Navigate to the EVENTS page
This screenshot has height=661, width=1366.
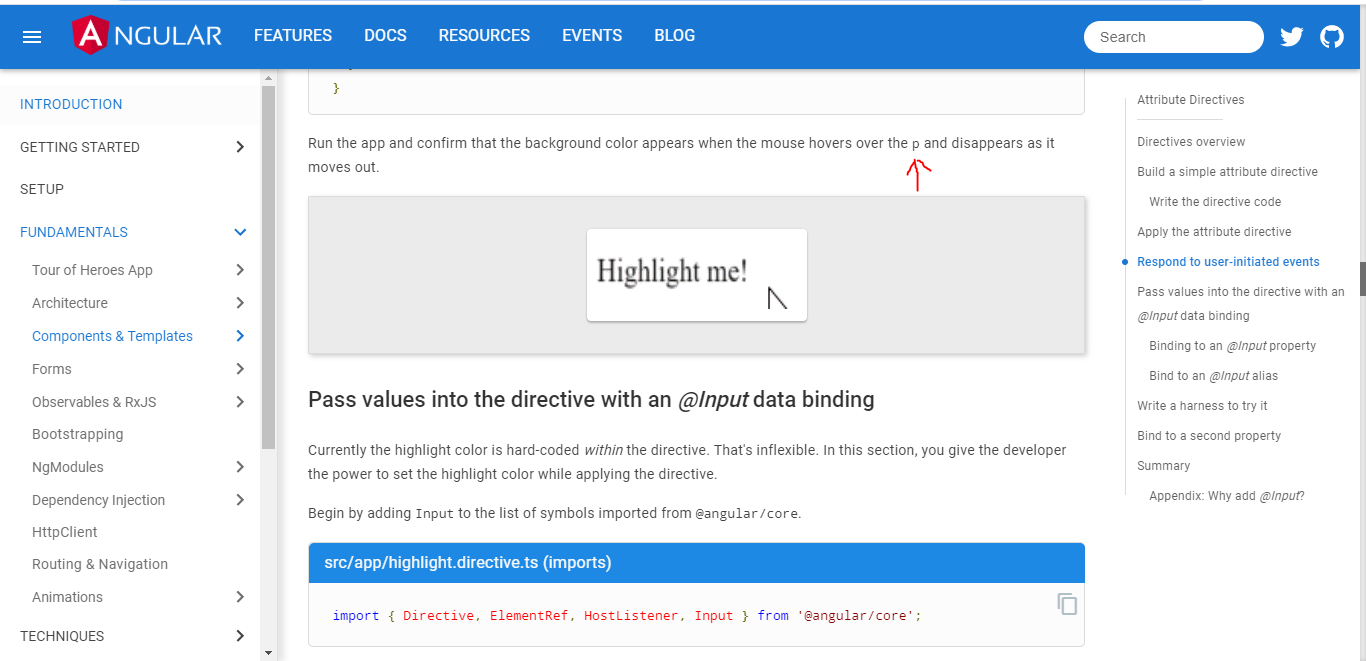click(591, 35)
